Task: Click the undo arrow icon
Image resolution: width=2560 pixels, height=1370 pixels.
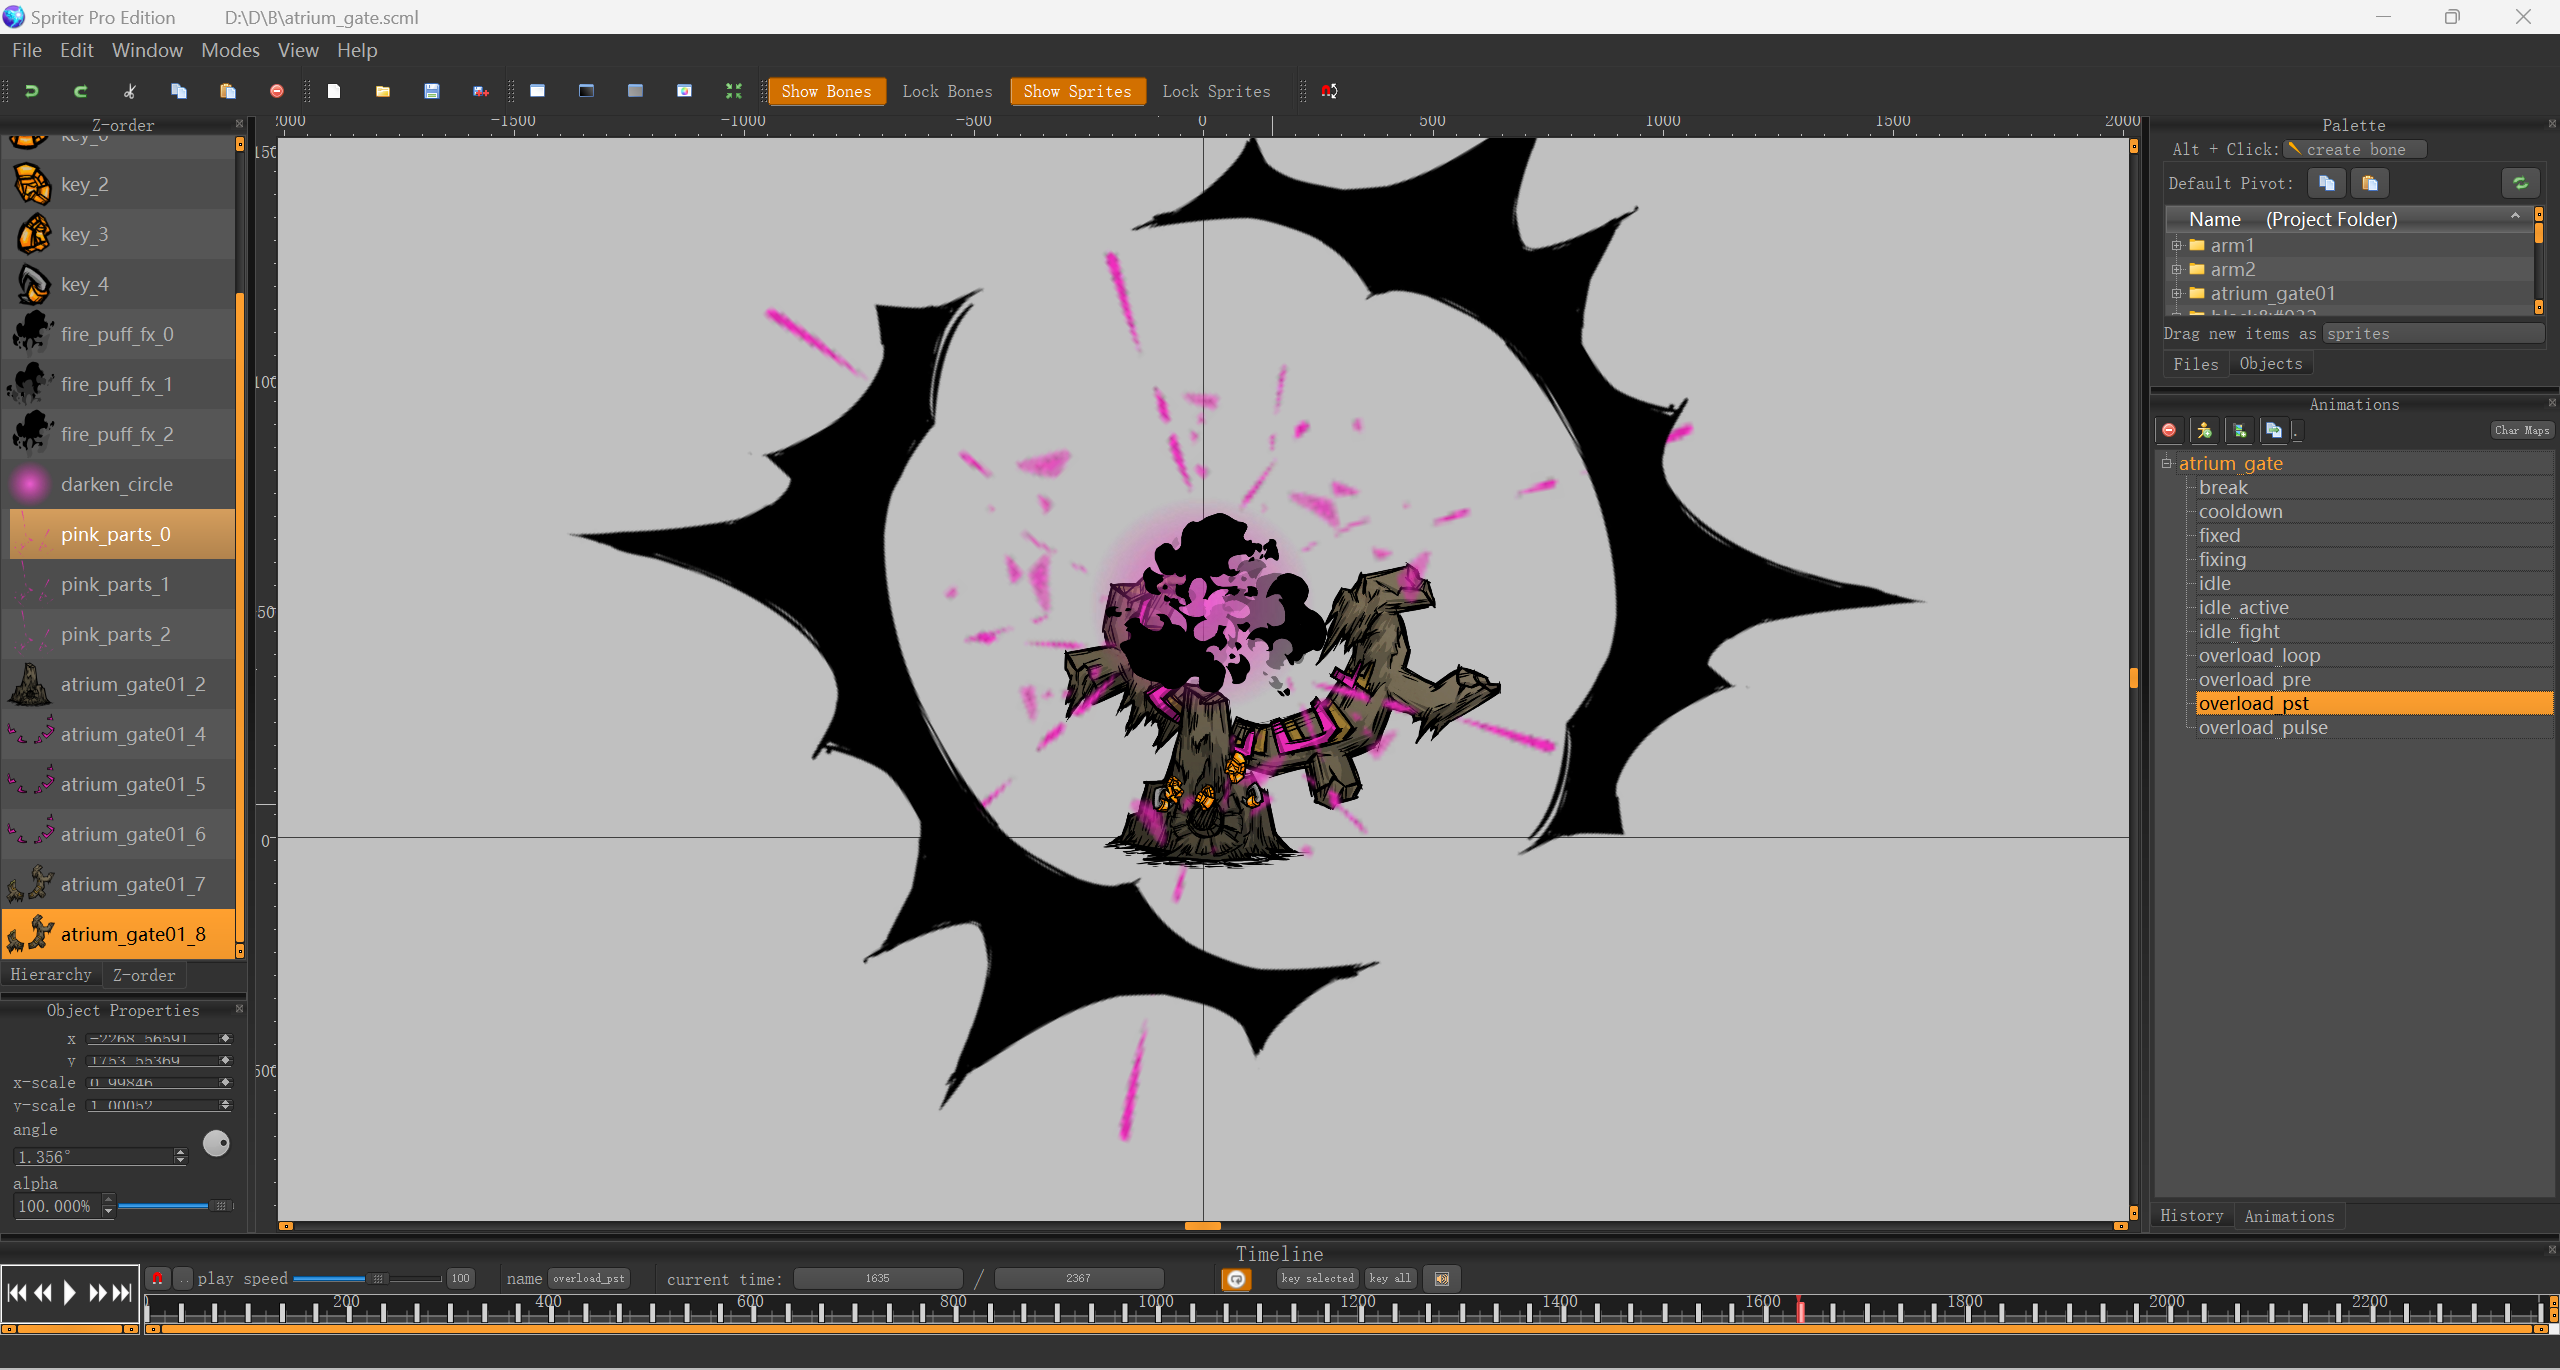Action: point(31,91)
